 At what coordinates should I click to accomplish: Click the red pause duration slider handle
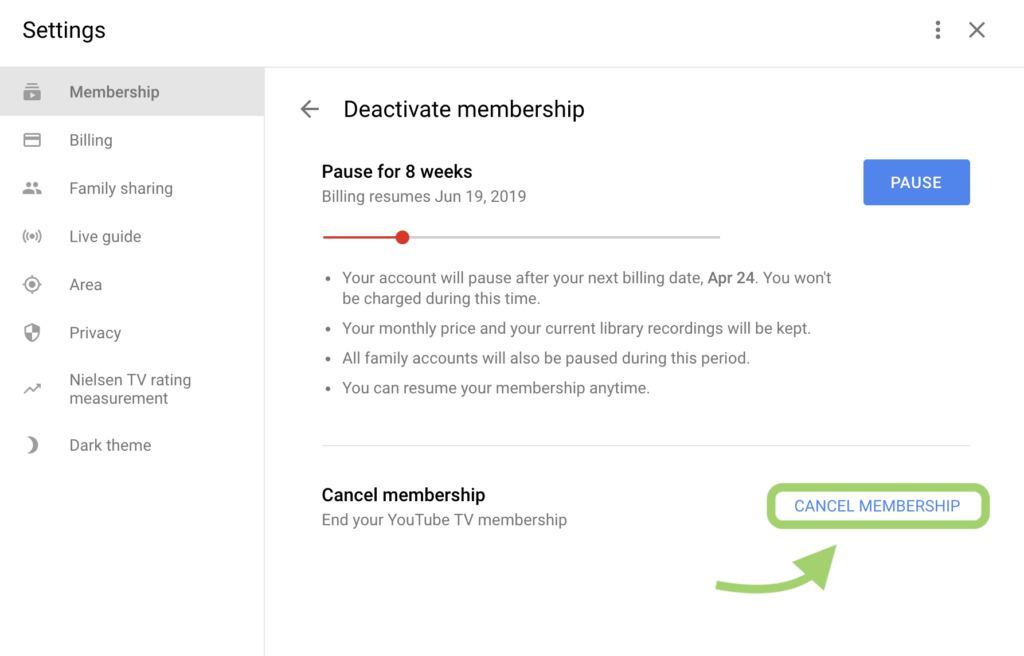tap(402, 237)
